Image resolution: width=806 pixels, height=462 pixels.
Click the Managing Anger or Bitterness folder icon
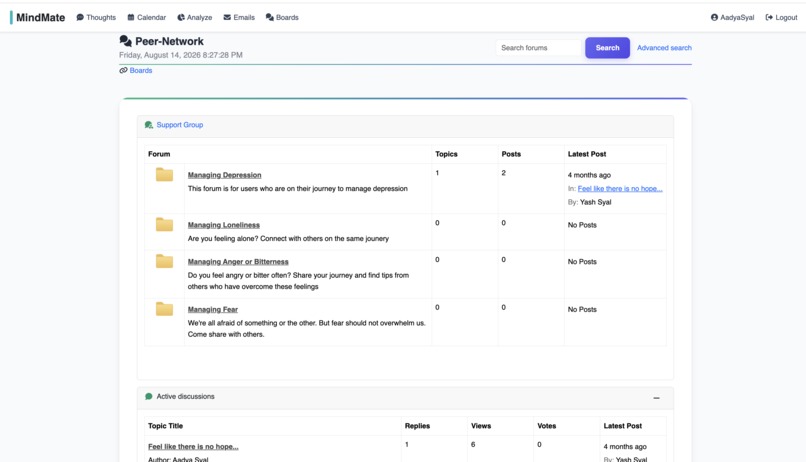(x=164, y=261)
